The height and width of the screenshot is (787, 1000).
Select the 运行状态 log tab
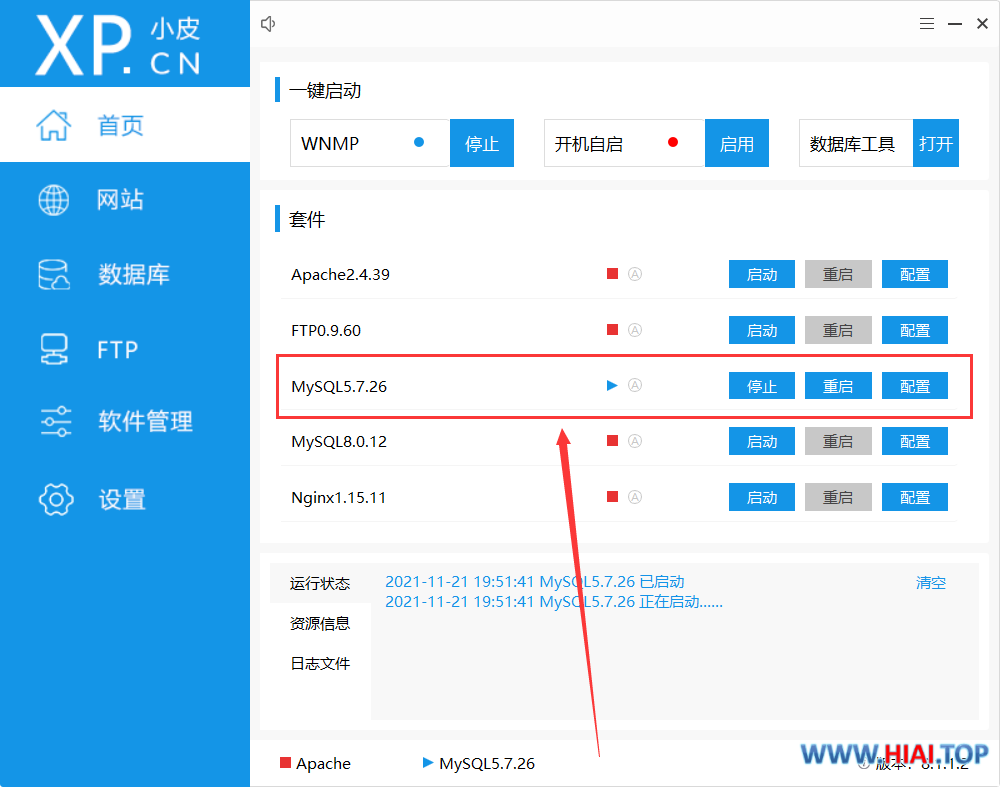(320, 583)
